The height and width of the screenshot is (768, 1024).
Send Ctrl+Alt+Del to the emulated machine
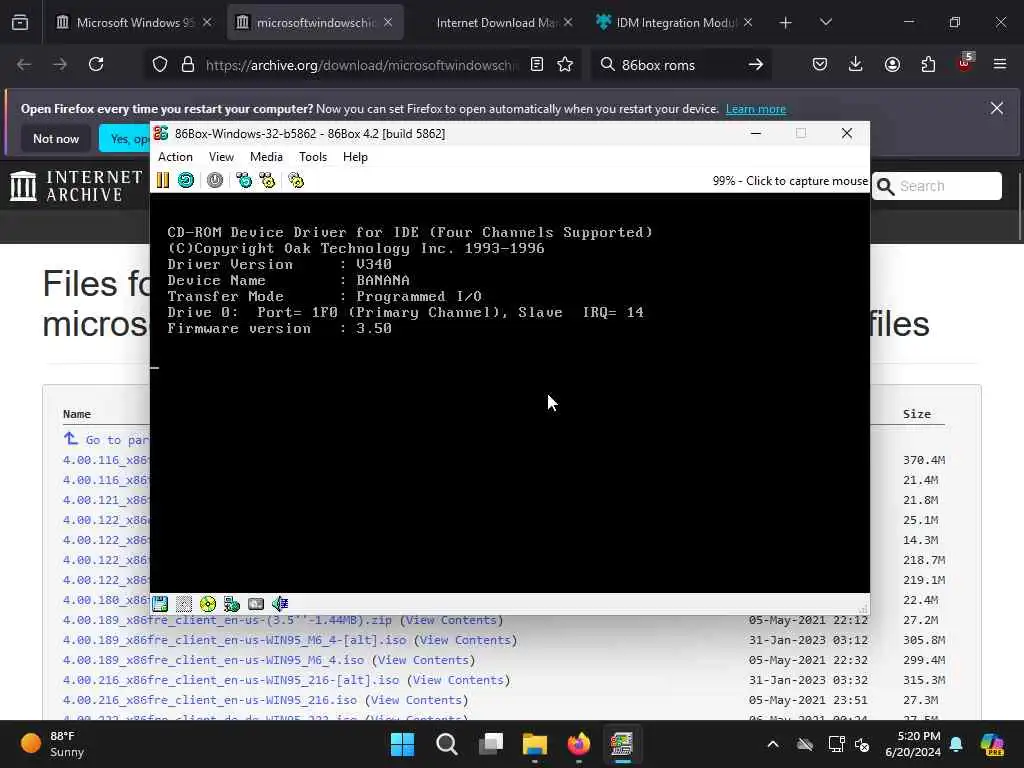(244, 180)
